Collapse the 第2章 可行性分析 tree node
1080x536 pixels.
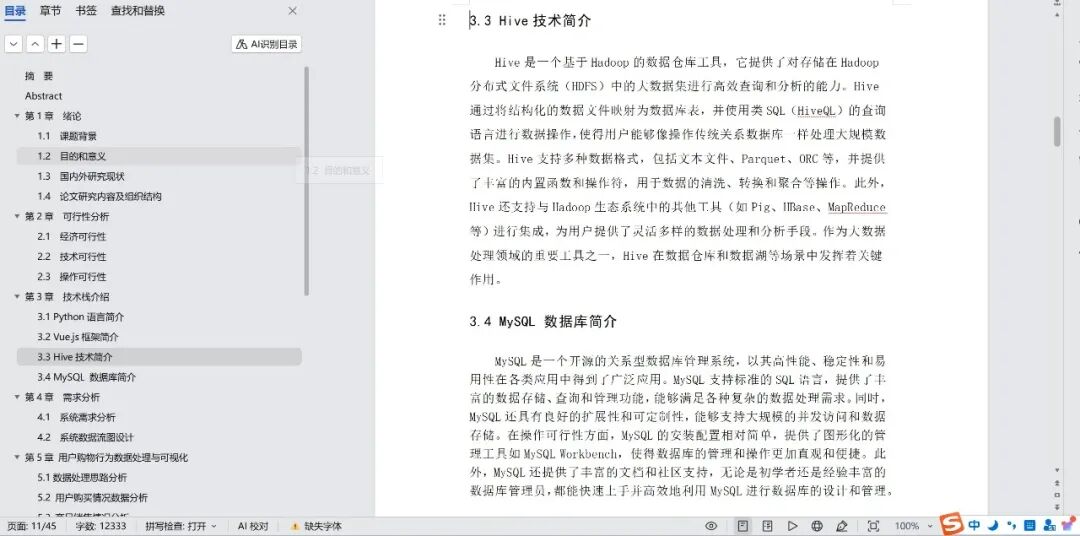click(x=17, y=216)
